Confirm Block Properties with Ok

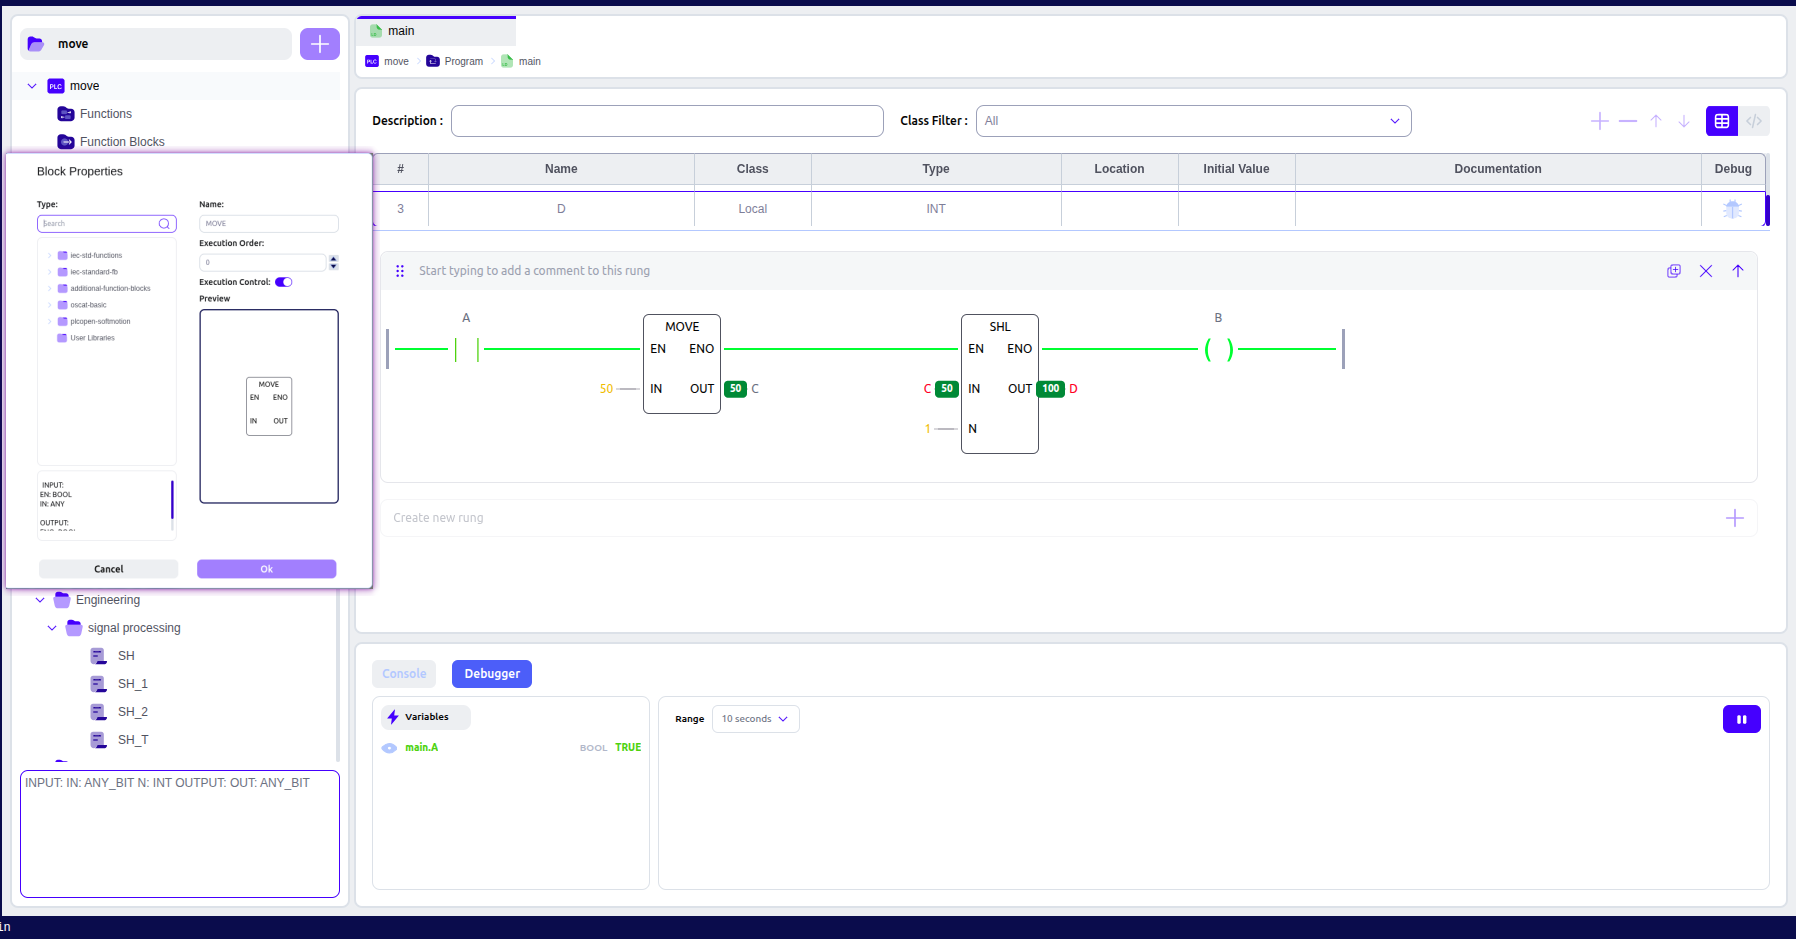[266, 569]
